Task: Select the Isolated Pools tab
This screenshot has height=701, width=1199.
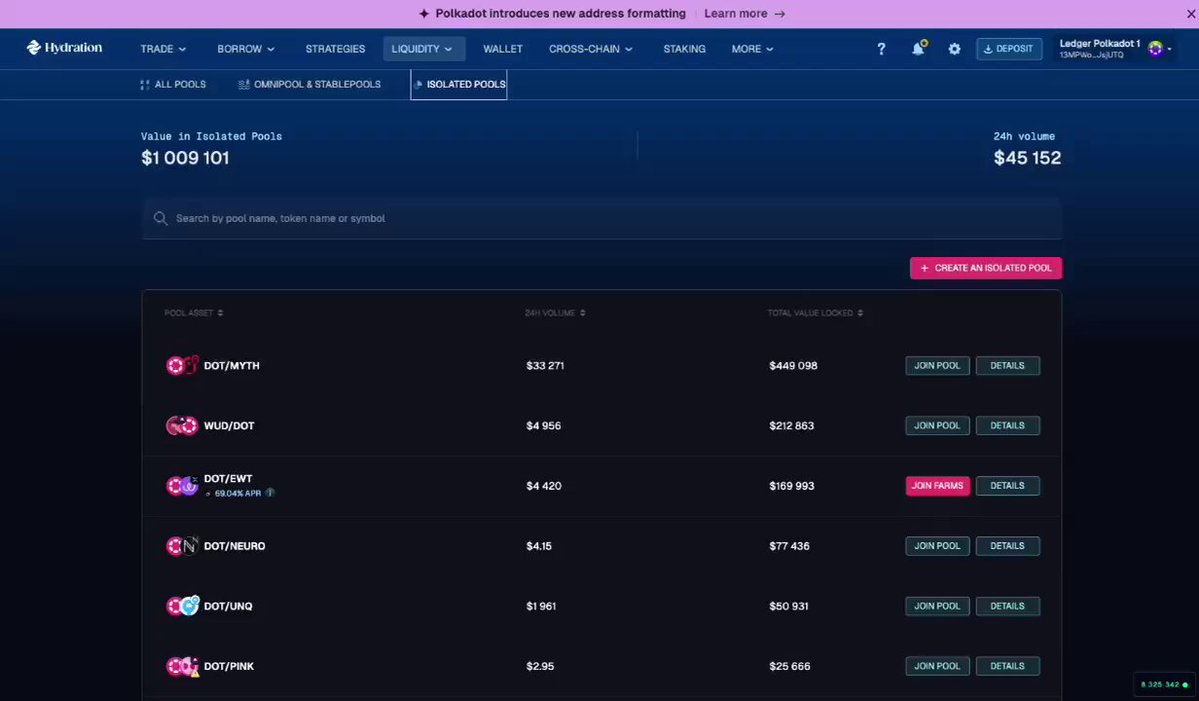Action: pyautogui.click(x=459, y=85)
